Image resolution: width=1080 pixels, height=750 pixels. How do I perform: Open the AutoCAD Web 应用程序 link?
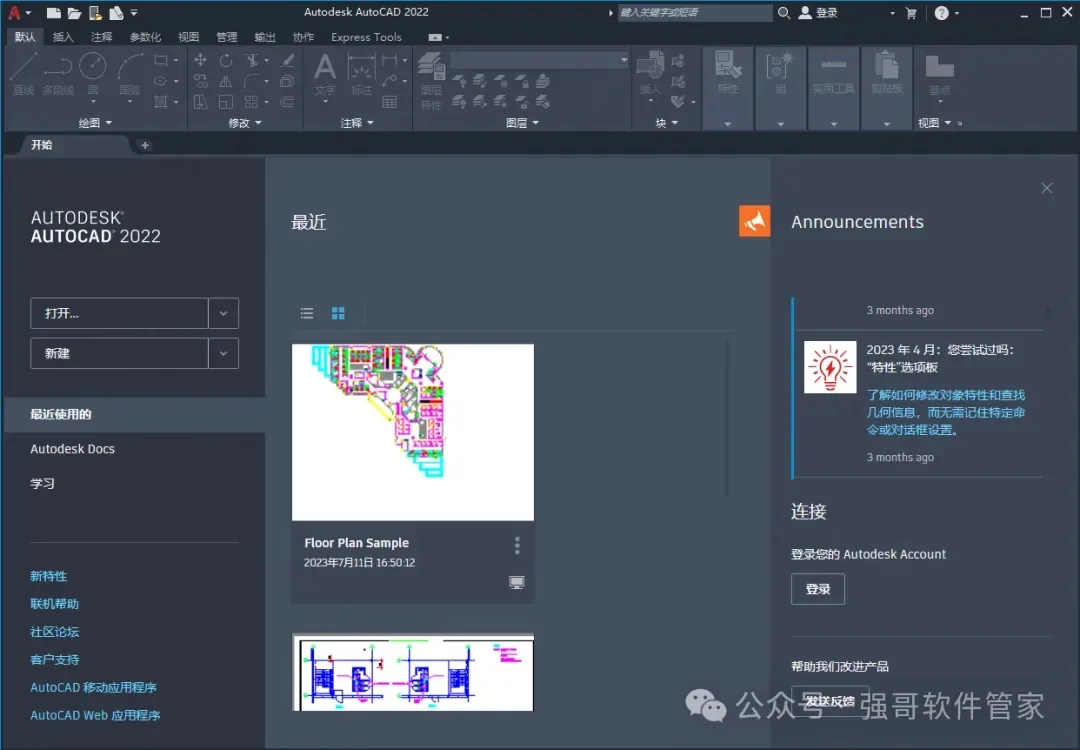point(95,715)
